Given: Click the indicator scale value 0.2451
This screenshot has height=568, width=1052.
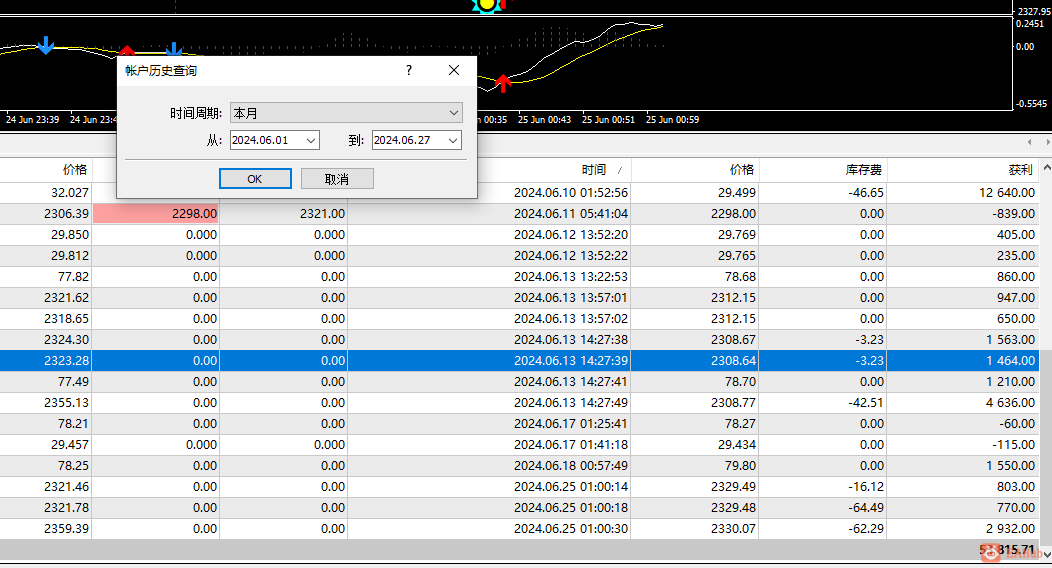Looking at the screenshot, I should 1030,23.
